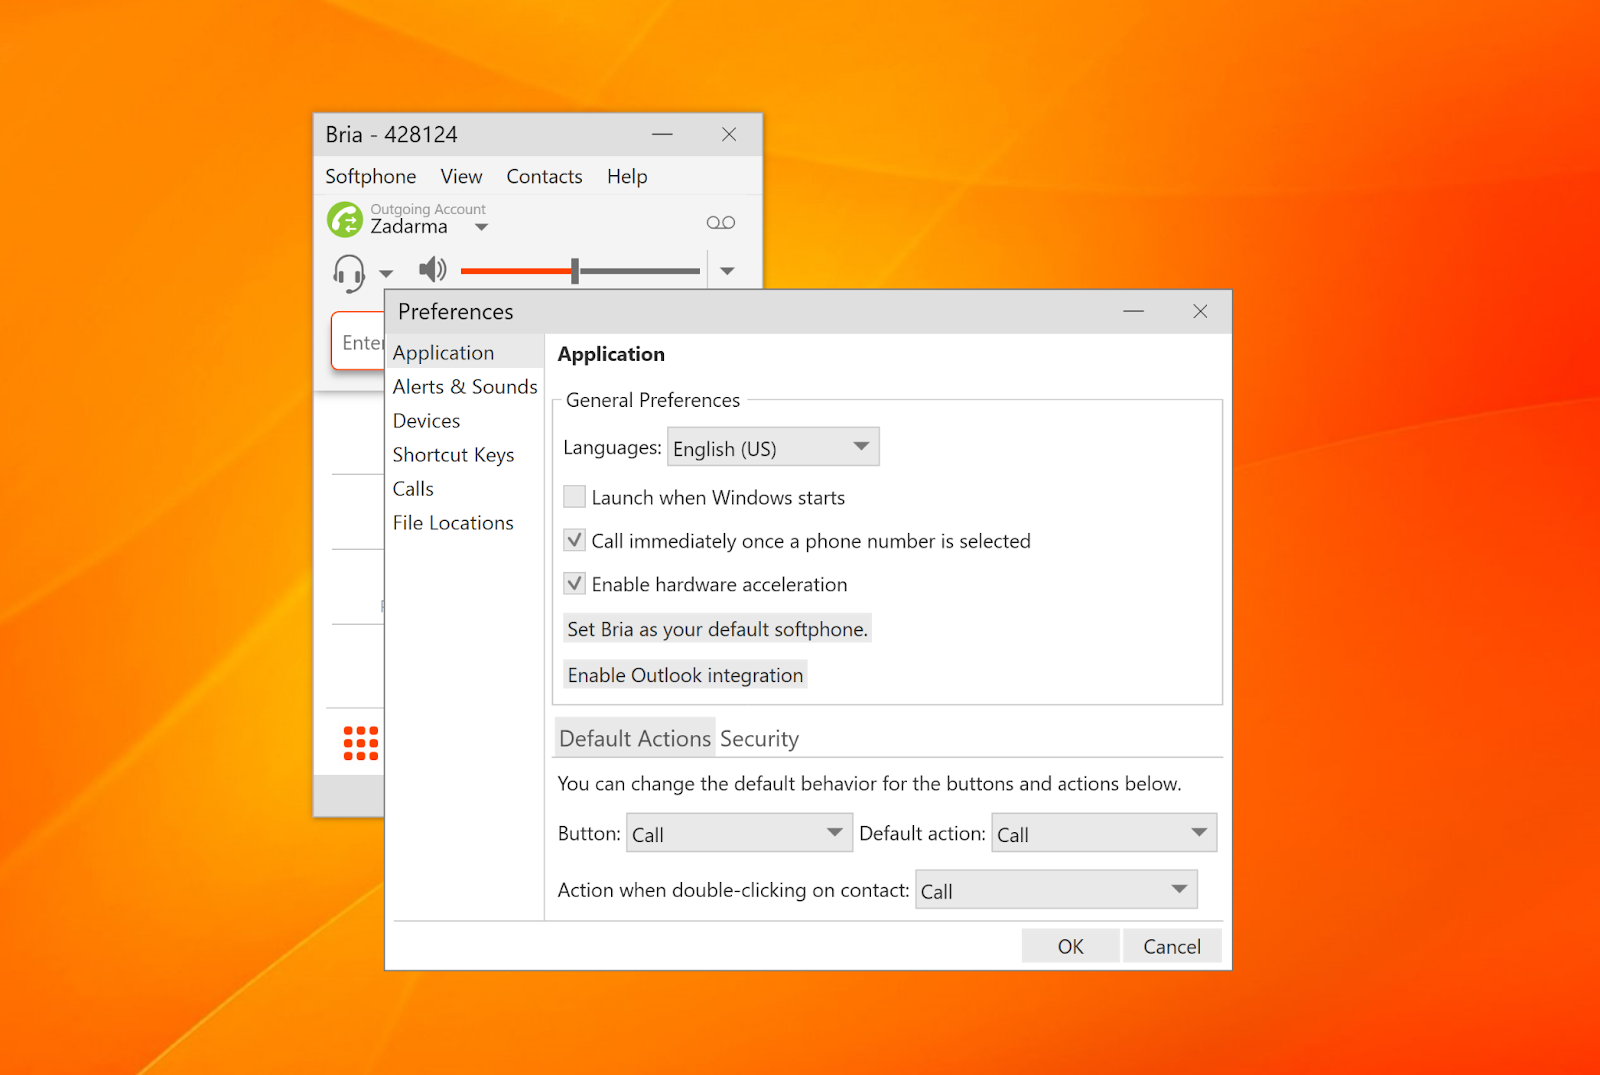Open the double-clicking on contact action dropdown
Viewport: 1600px width, 1075px height.
click(1055, 891)
